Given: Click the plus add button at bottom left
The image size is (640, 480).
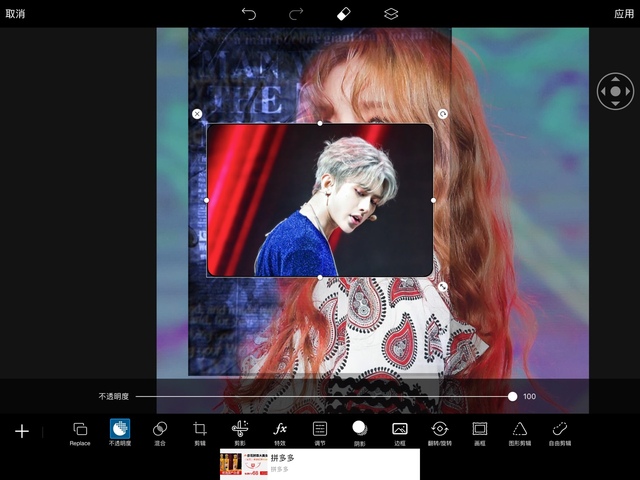Looking at the screenshot, I should [x=22, y=431].
